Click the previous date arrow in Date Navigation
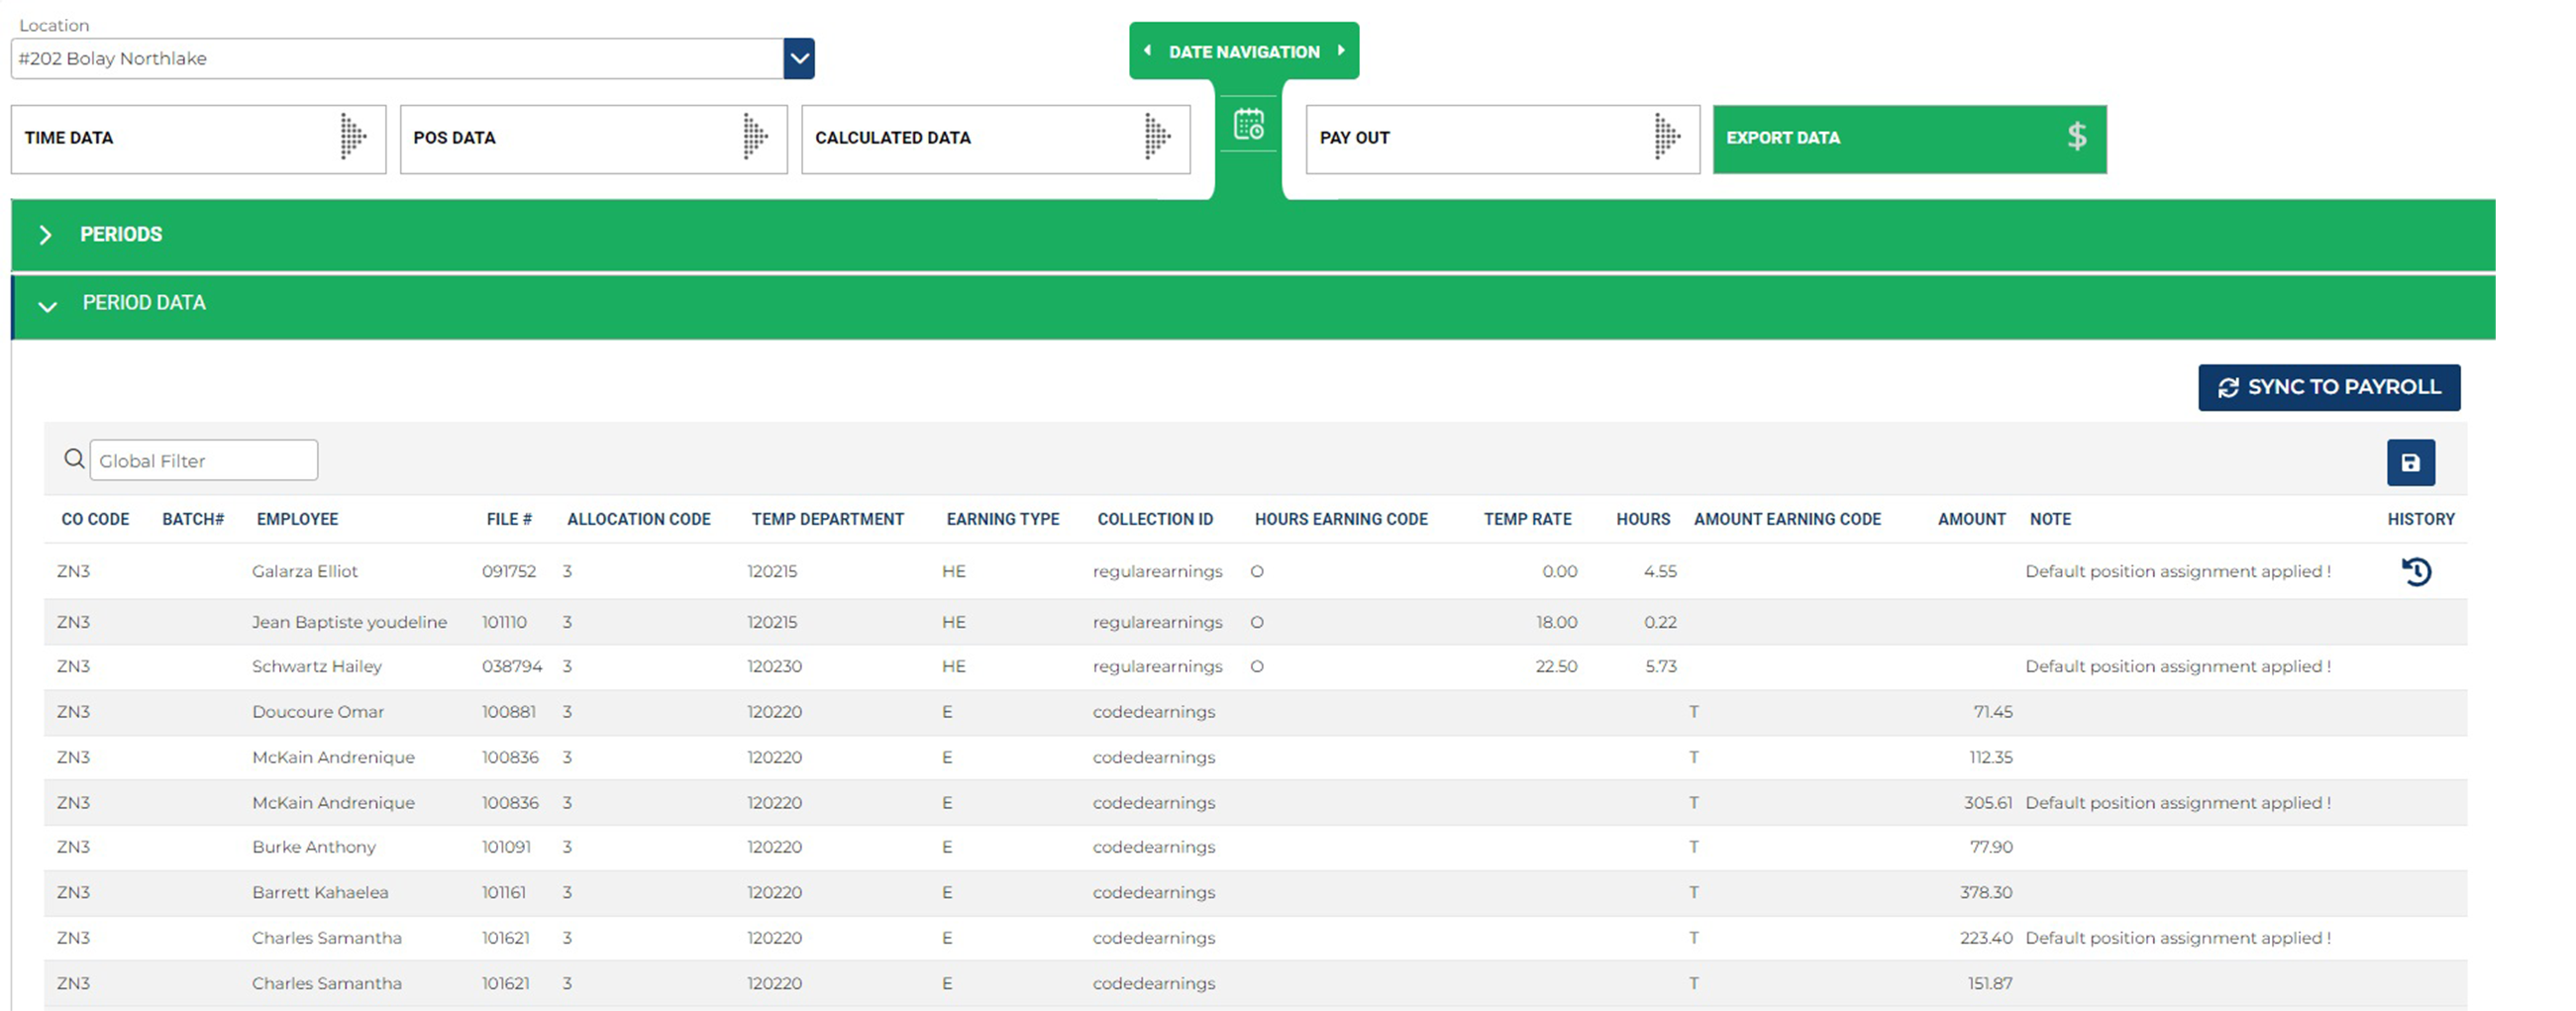 pos(1147,51)
